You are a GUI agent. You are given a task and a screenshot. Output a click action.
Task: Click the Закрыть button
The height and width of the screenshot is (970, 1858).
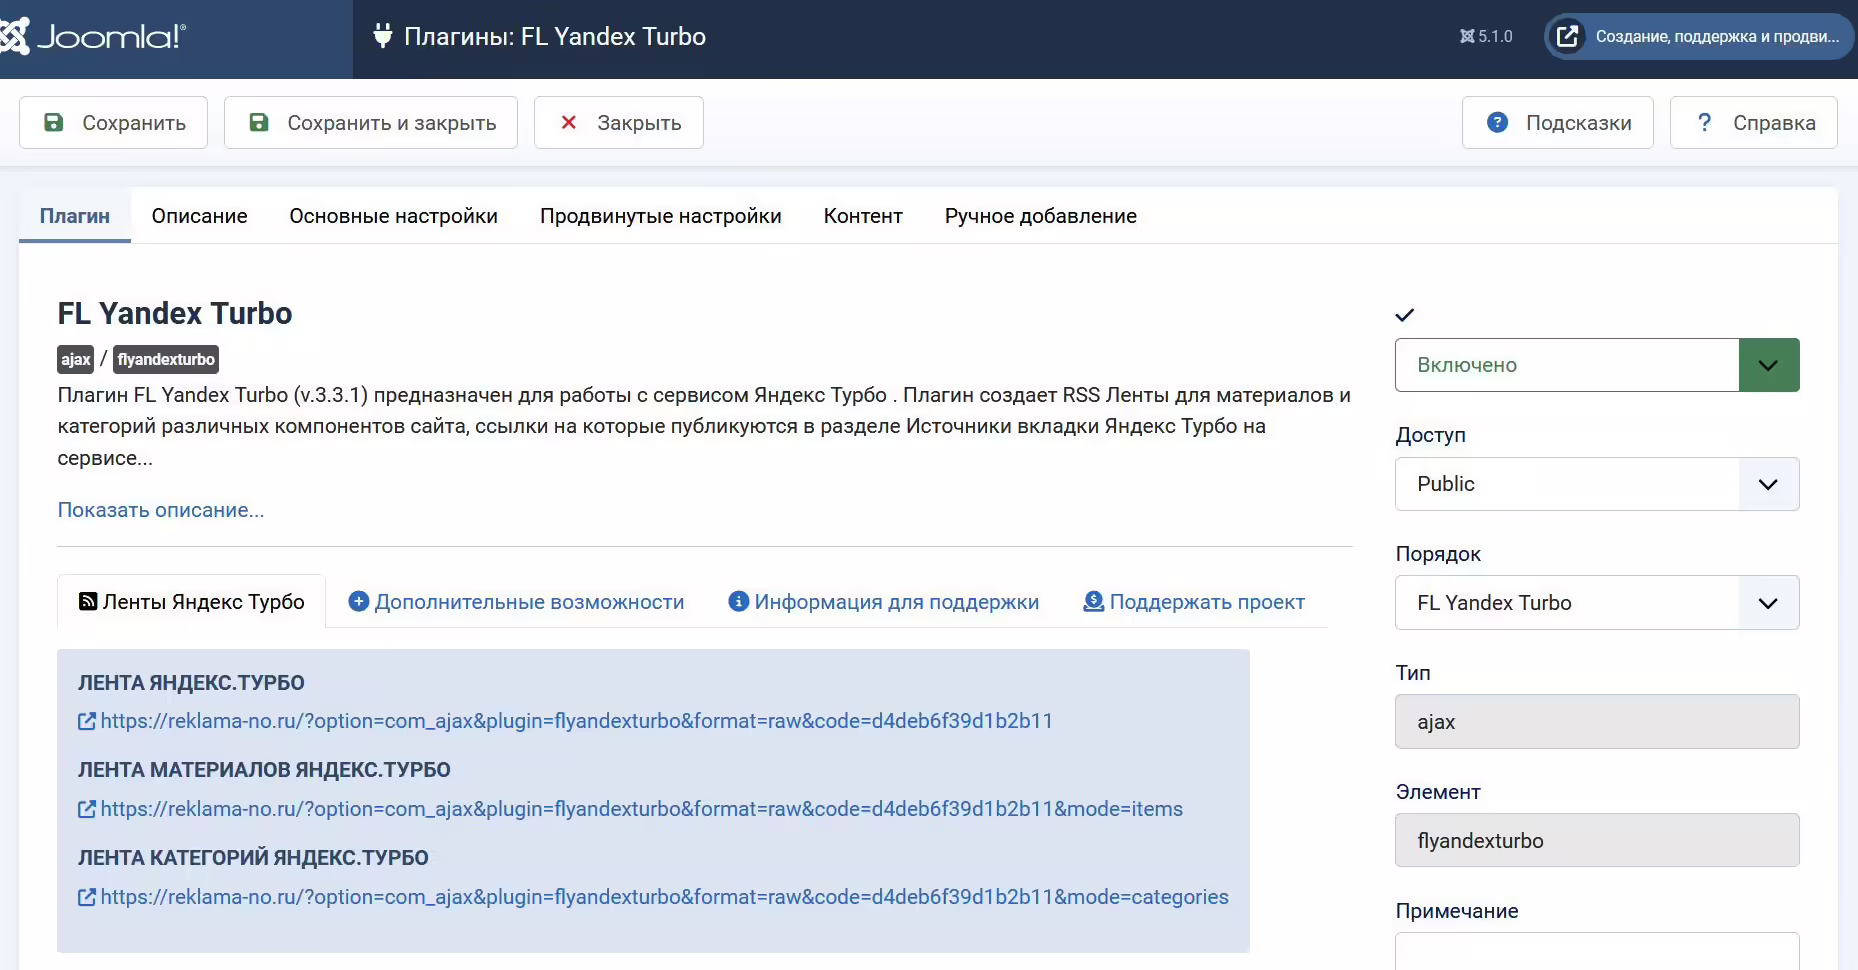tap(619, 122)
